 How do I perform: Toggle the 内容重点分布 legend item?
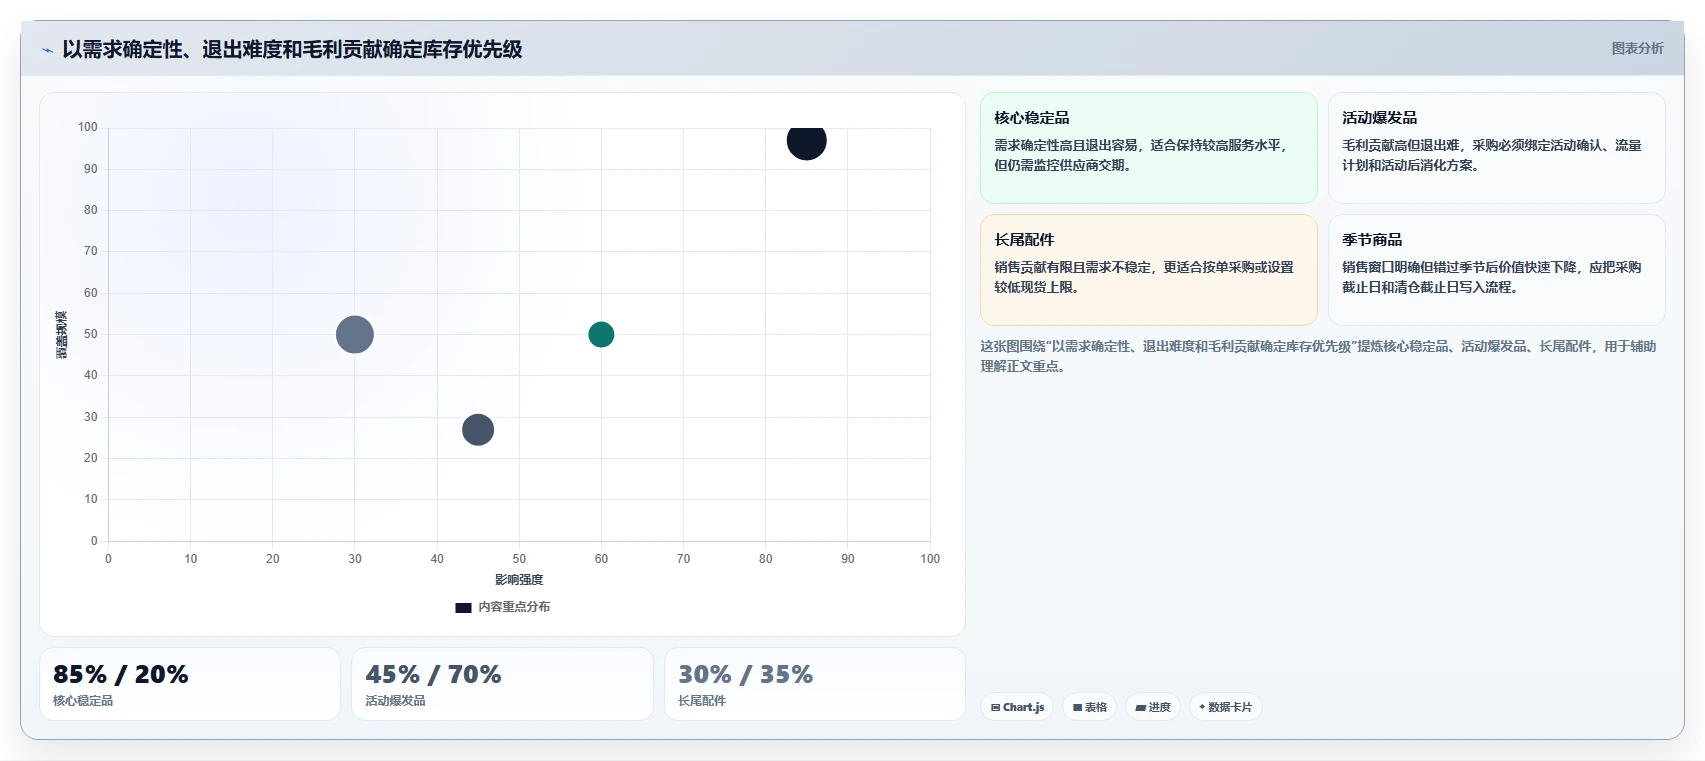503,607
